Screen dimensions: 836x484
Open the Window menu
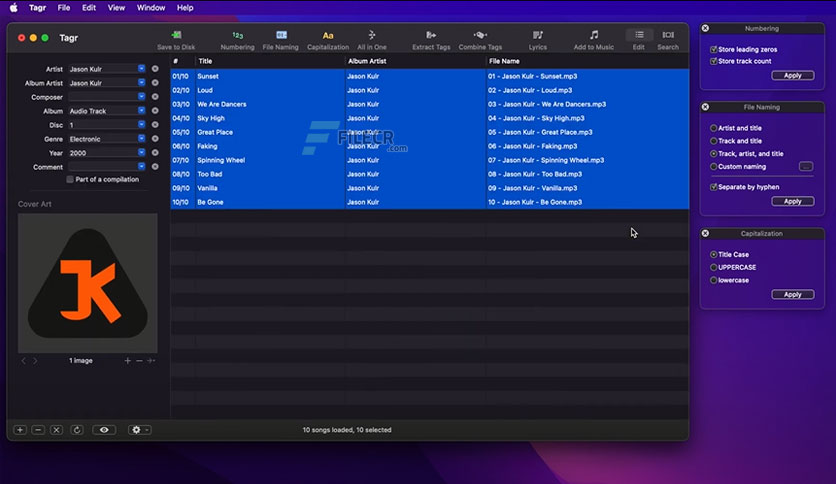(x=151, y=7)
